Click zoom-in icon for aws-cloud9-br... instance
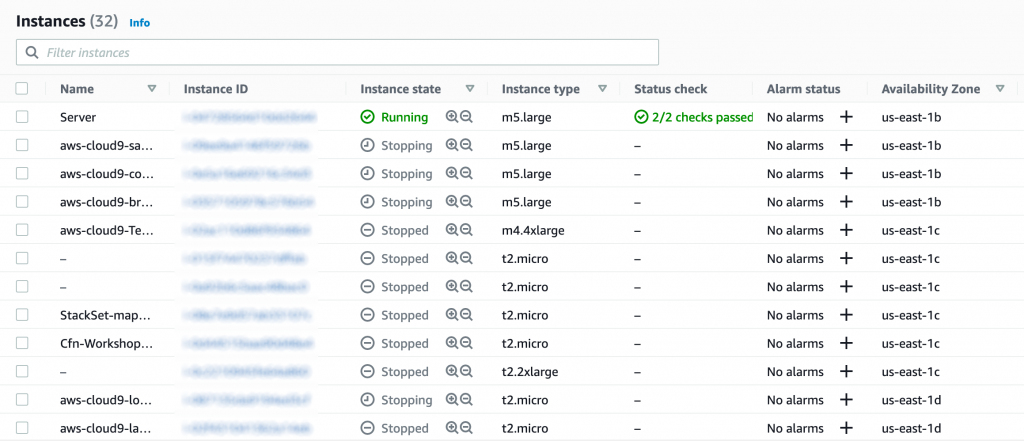Viewport: 1024px width, 441px height. (x=451, y=201)
